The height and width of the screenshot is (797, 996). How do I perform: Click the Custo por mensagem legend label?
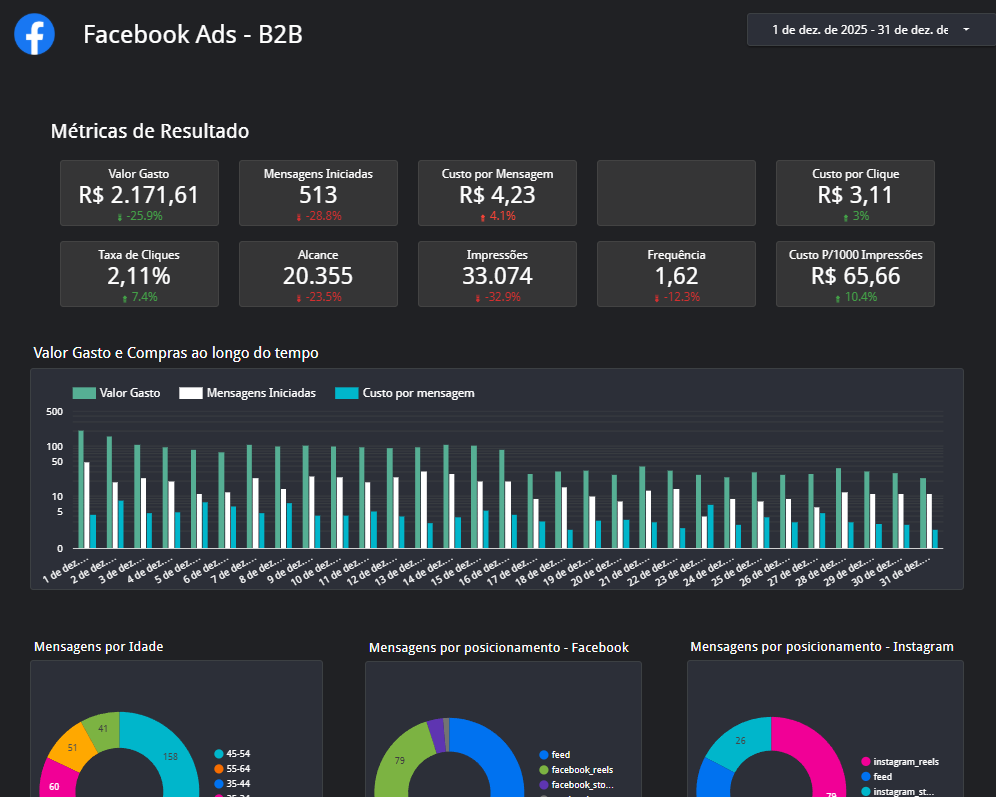tap(419, 393)
